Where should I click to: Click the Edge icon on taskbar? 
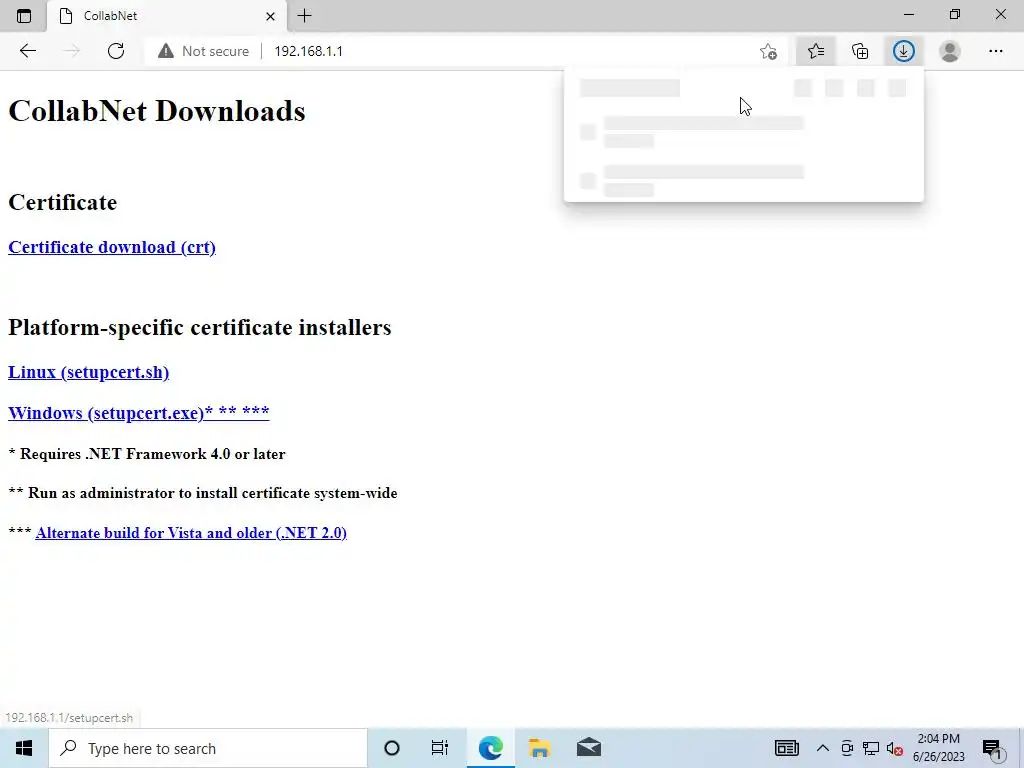pos(490,748)
